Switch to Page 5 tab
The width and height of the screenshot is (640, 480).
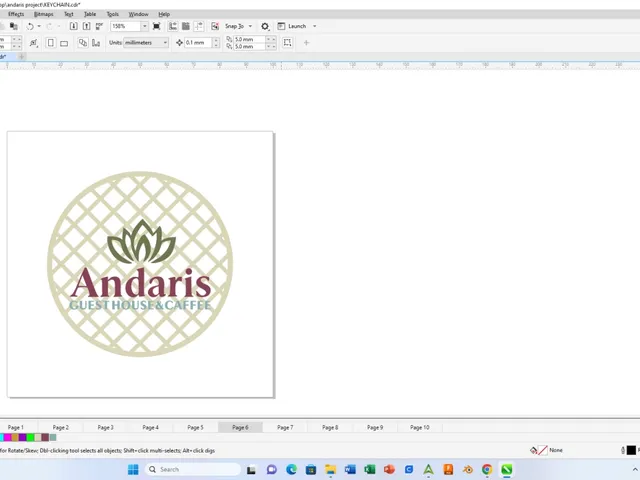(x=196, y=427)
